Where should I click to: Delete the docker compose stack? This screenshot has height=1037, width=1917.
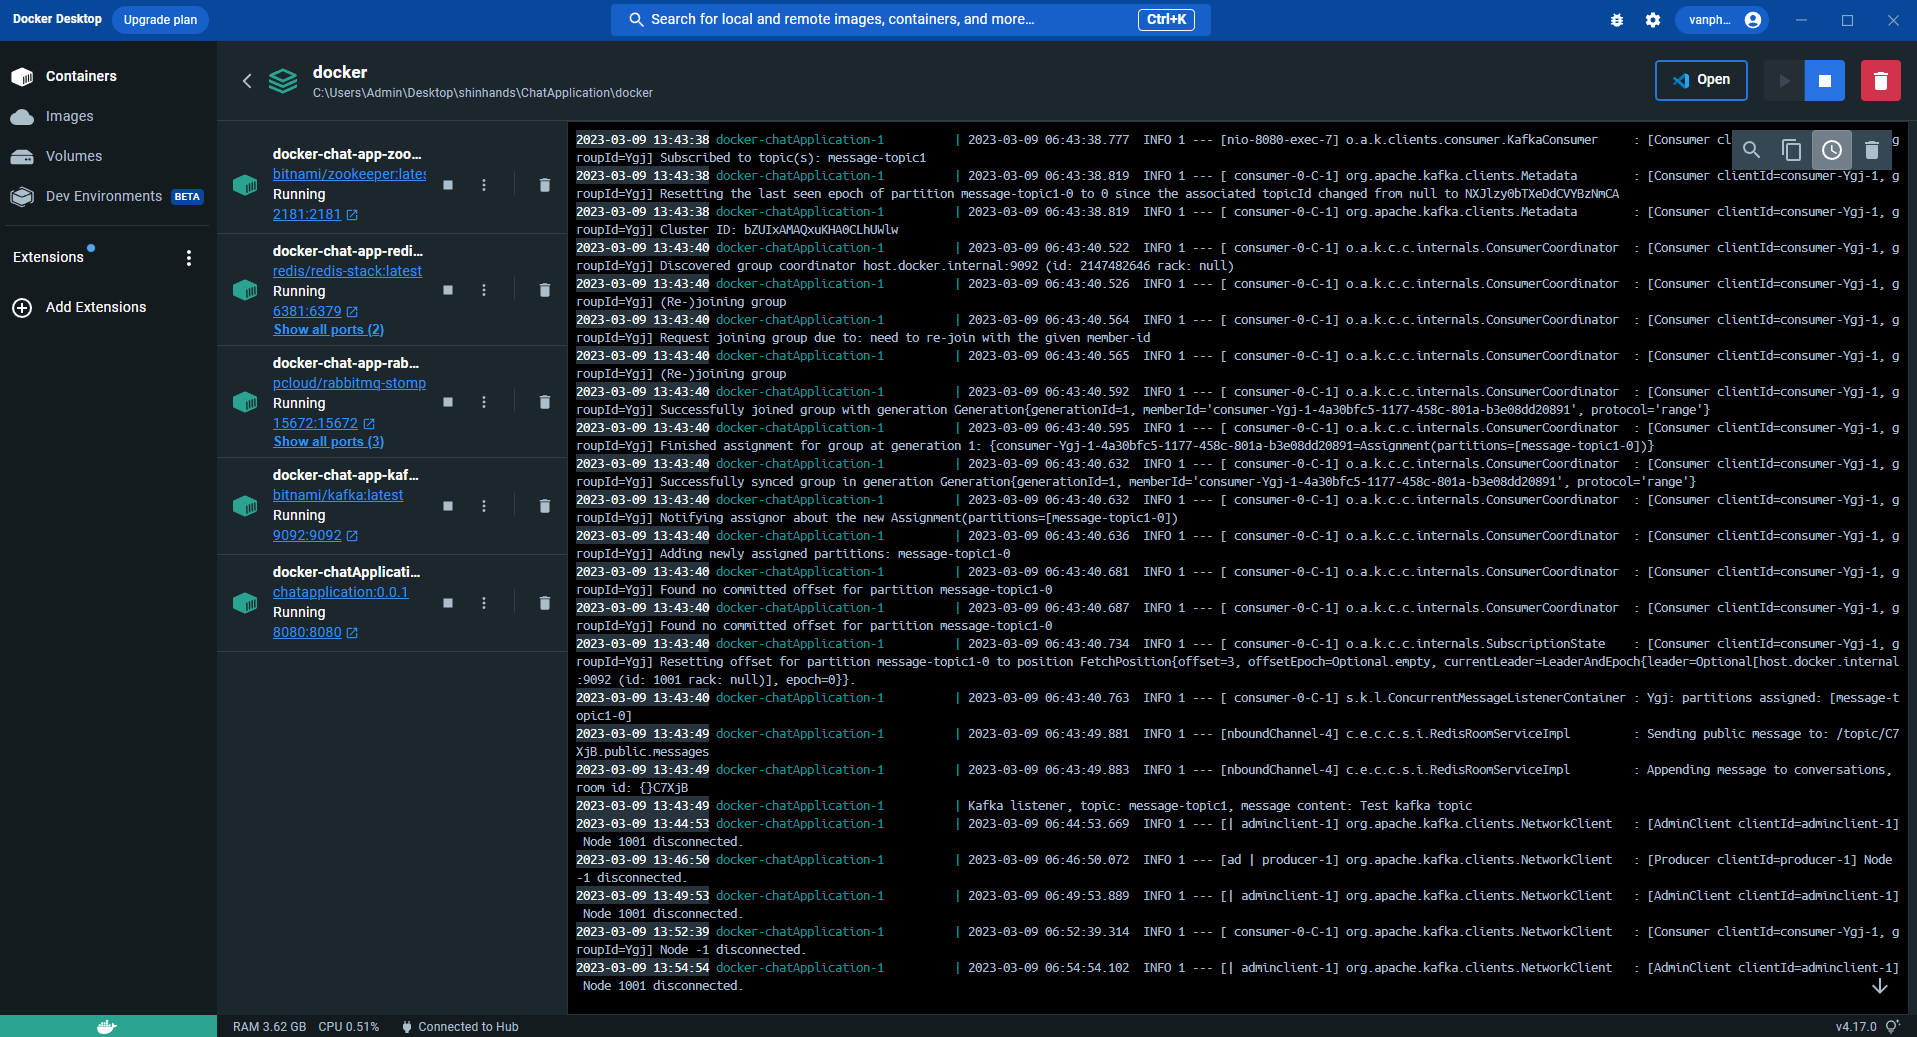(x=1881, y=81)
